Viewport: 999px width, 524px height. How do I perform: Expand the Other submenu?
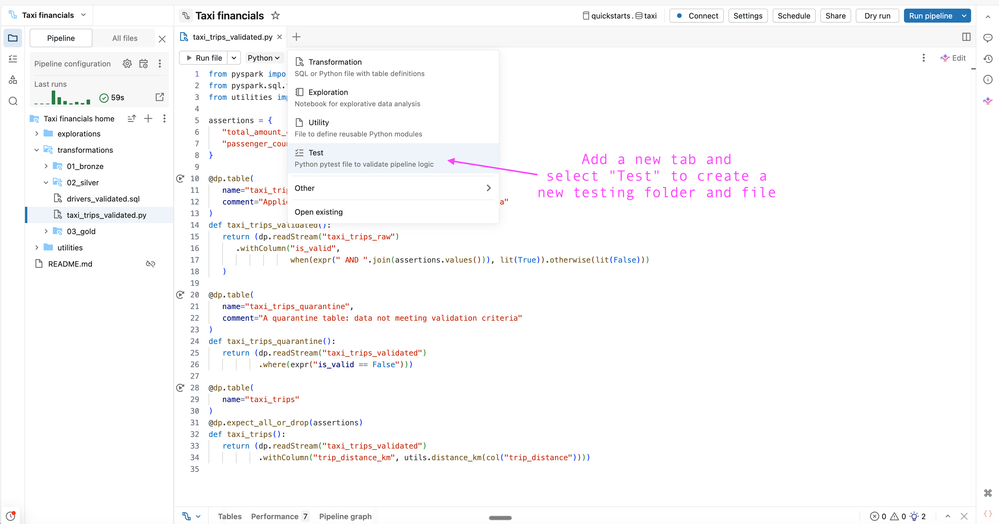coord(393,188)
